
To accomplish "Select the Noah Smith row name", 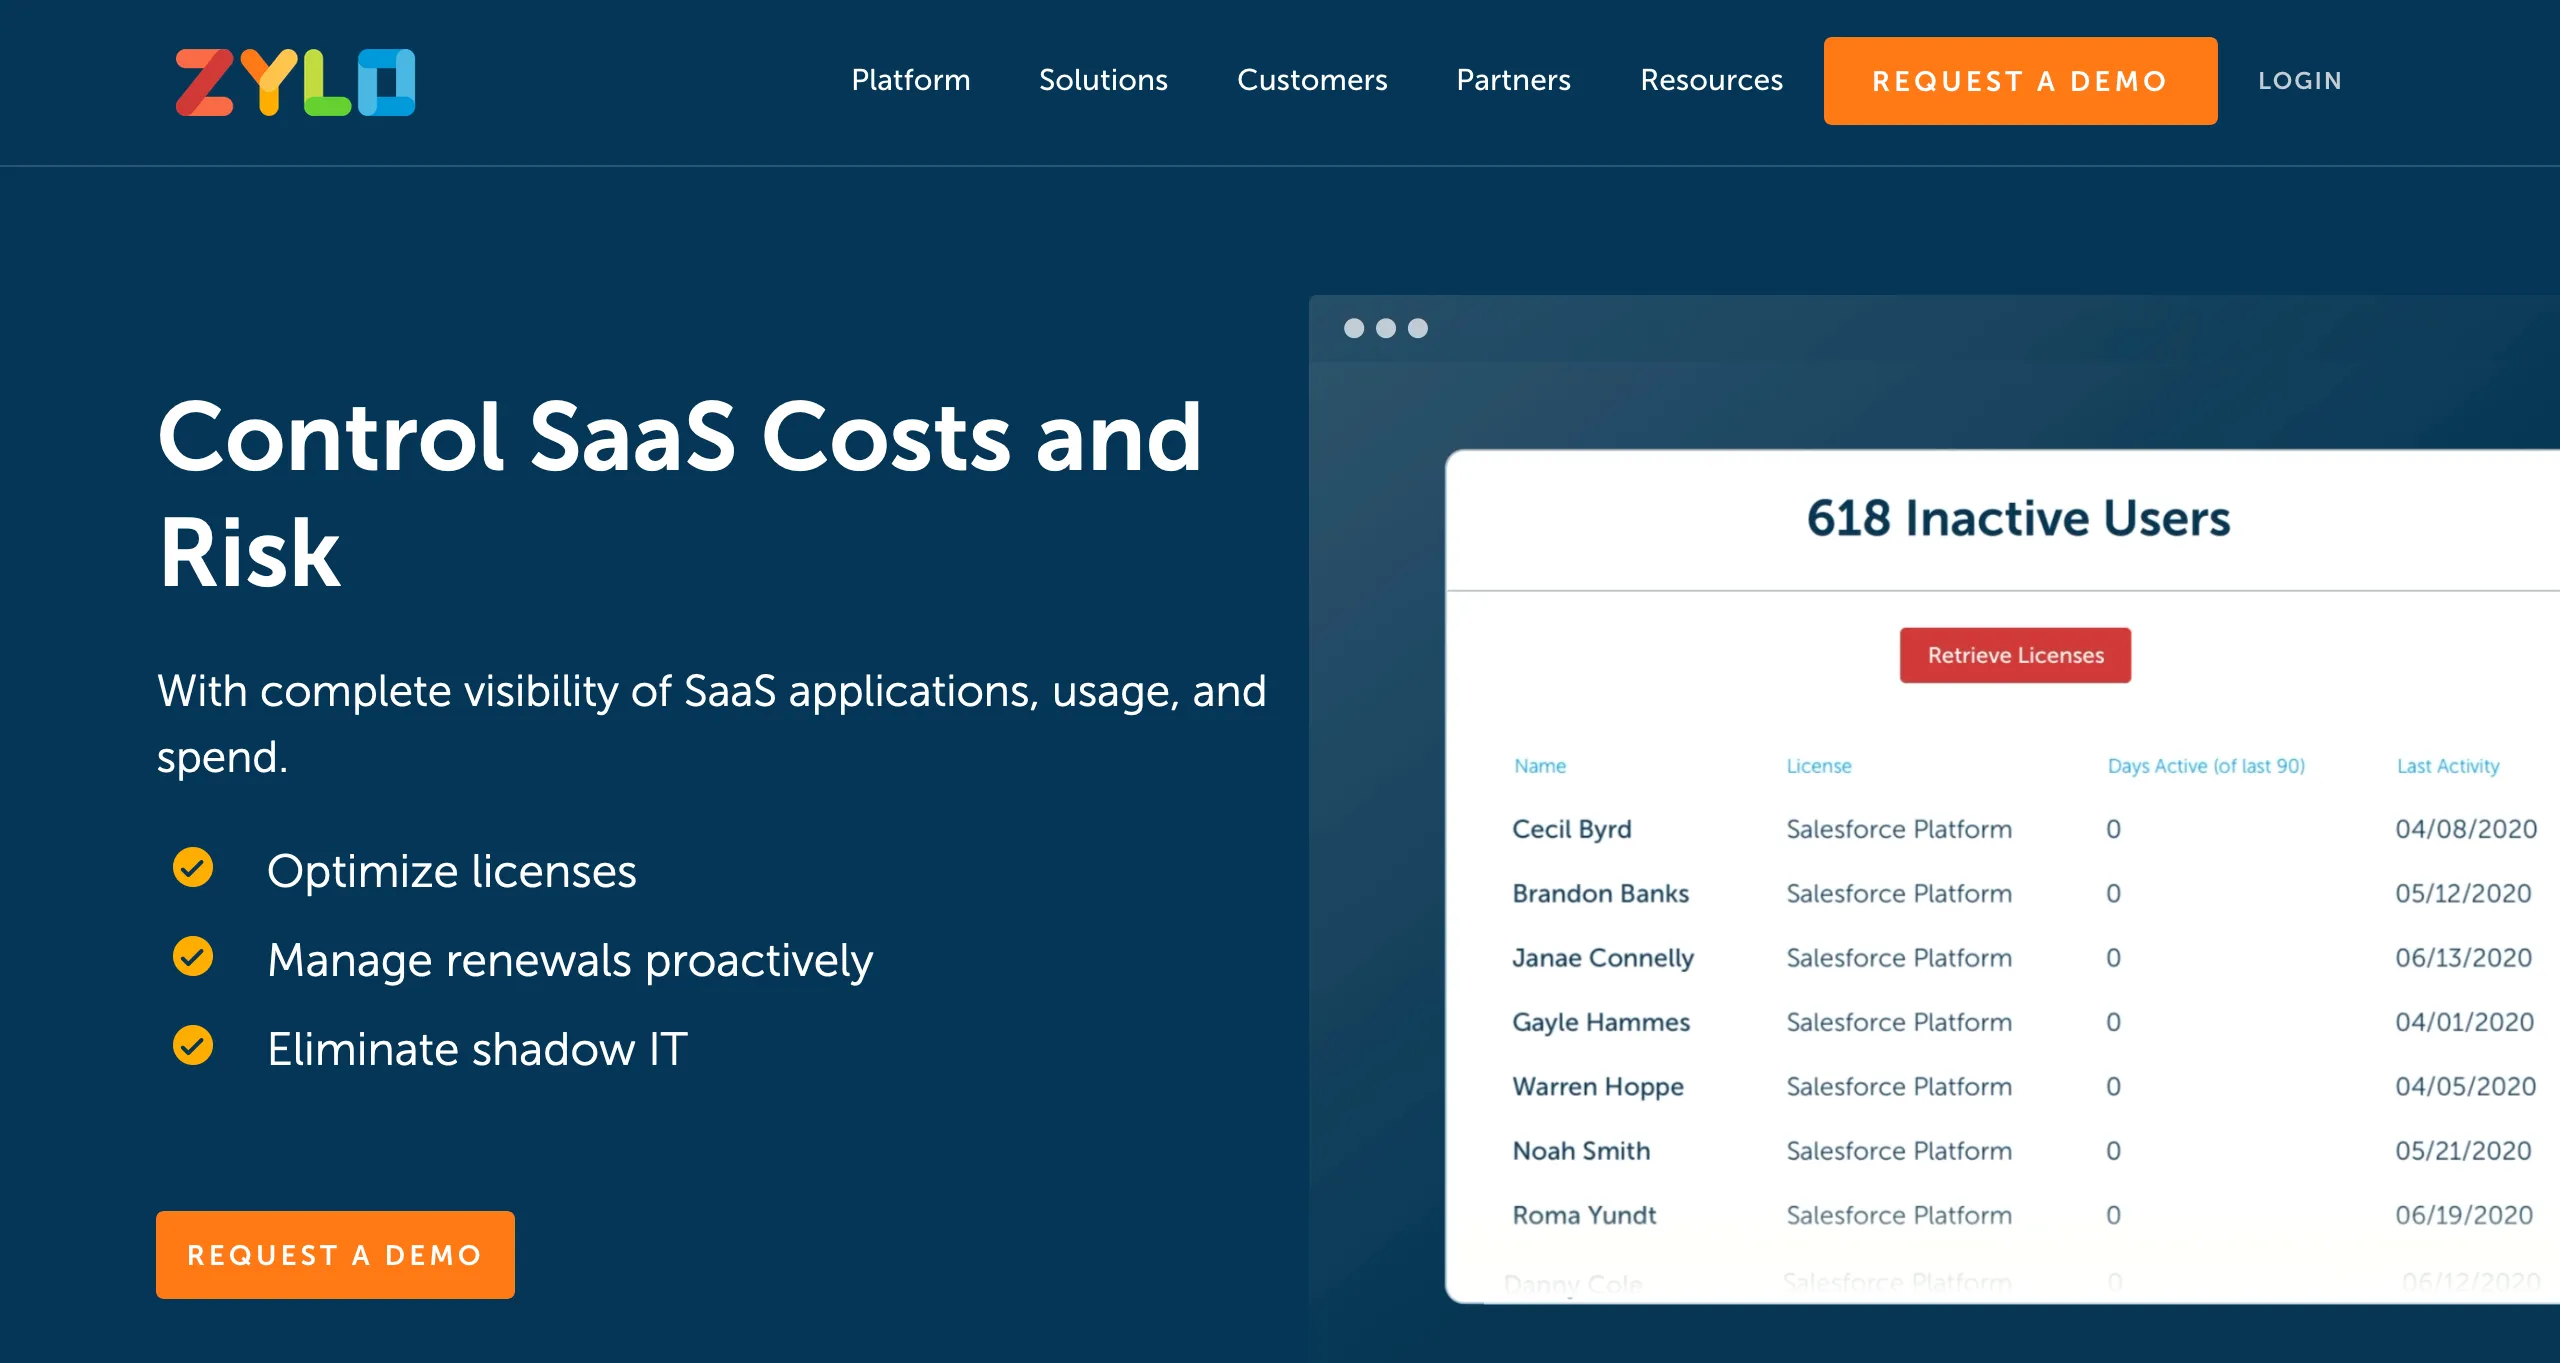I will [x=1581, y=1151].
